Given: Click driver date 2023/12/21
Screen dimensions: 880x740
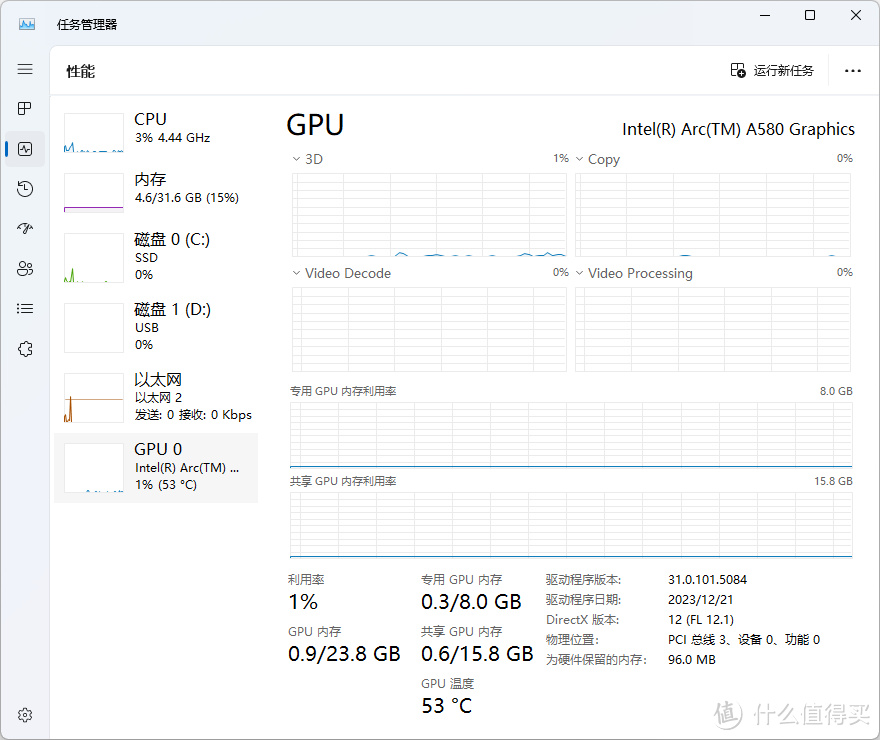Looking at the screenshot, I should coord(700,600).
